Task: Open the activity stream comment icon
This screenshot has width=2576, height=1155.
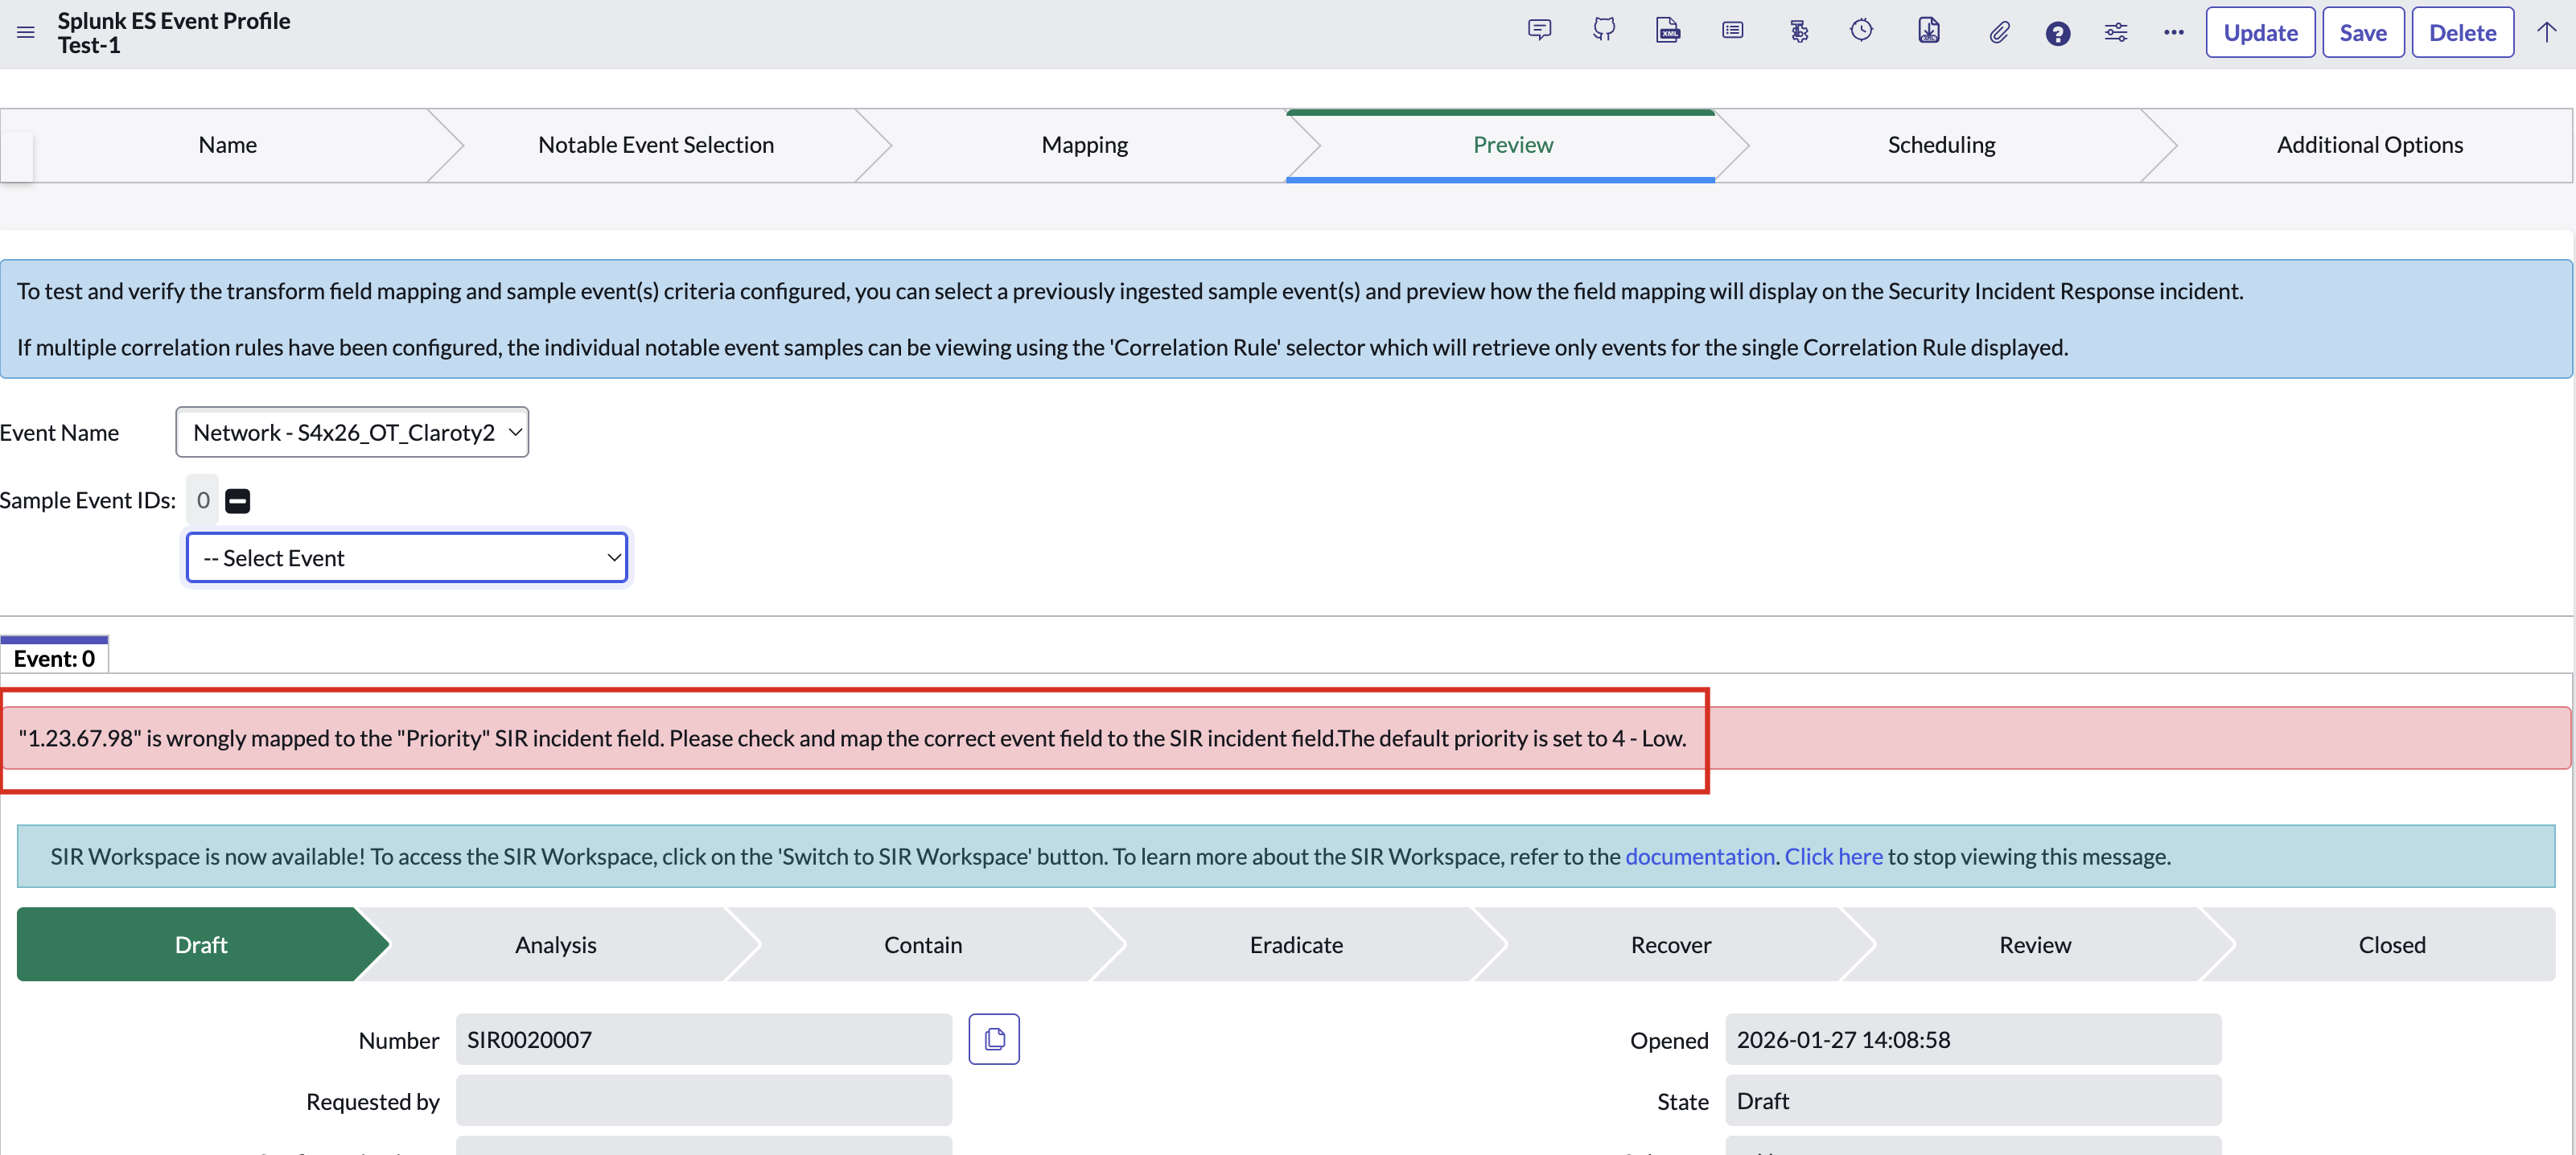Action: pyautogui.click(x=1540, y=31)
